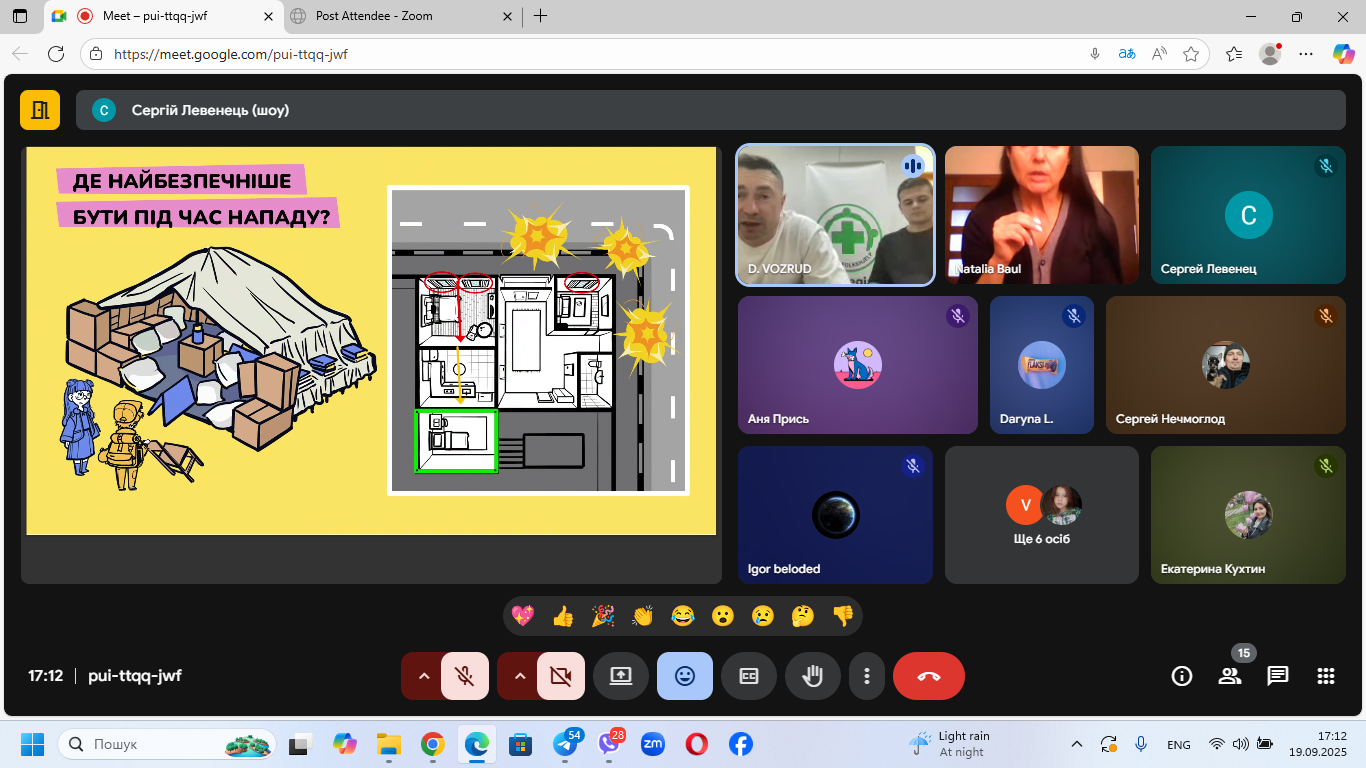Open chat with everyone
This screenshot has height=768, width=1366.
click(1278, 676)
